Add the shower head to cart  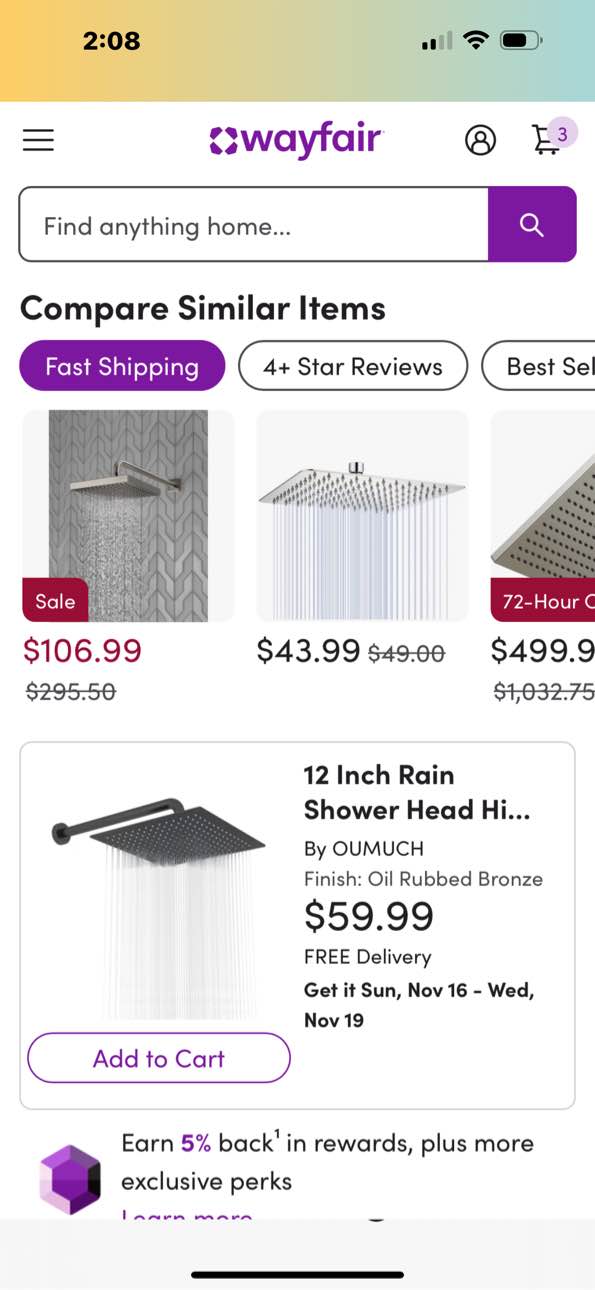(158, 1058)
